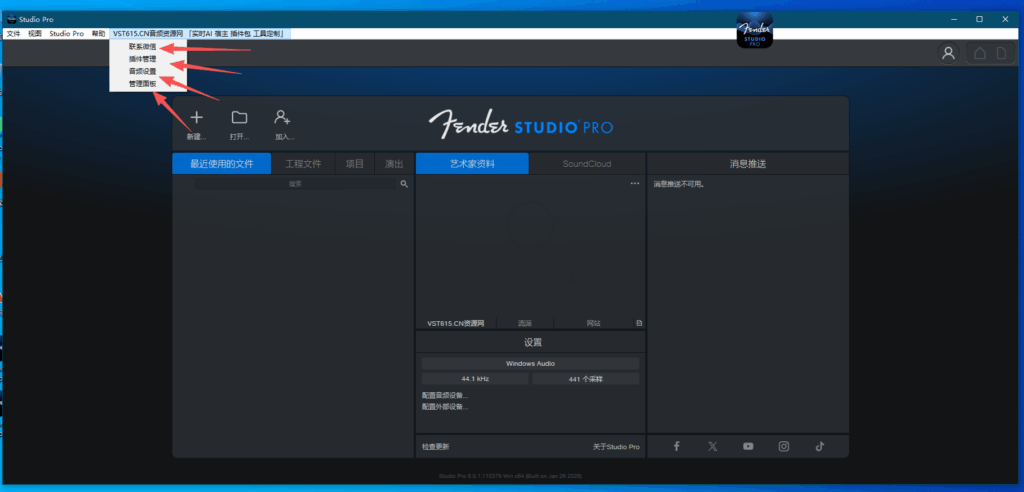Open the three-dots menu in artist profile

[x=635, y=184]
